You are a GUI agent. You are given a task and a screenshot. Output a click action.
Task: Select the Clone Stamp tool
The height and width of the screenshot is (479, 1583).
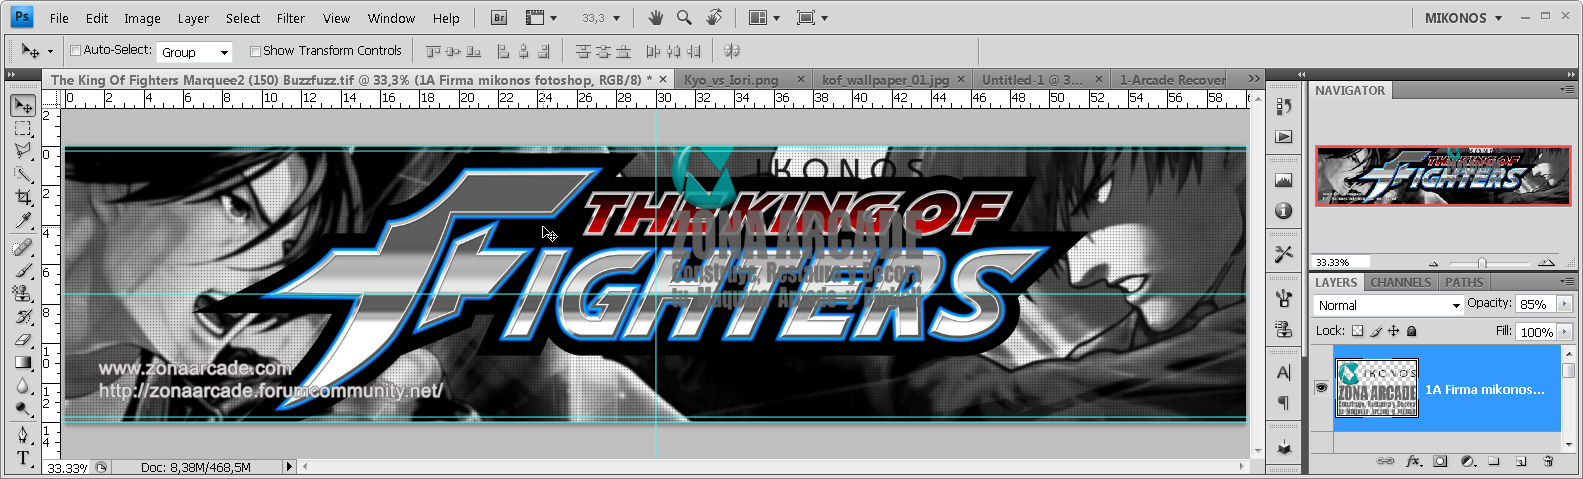click(x=23, y=293)
